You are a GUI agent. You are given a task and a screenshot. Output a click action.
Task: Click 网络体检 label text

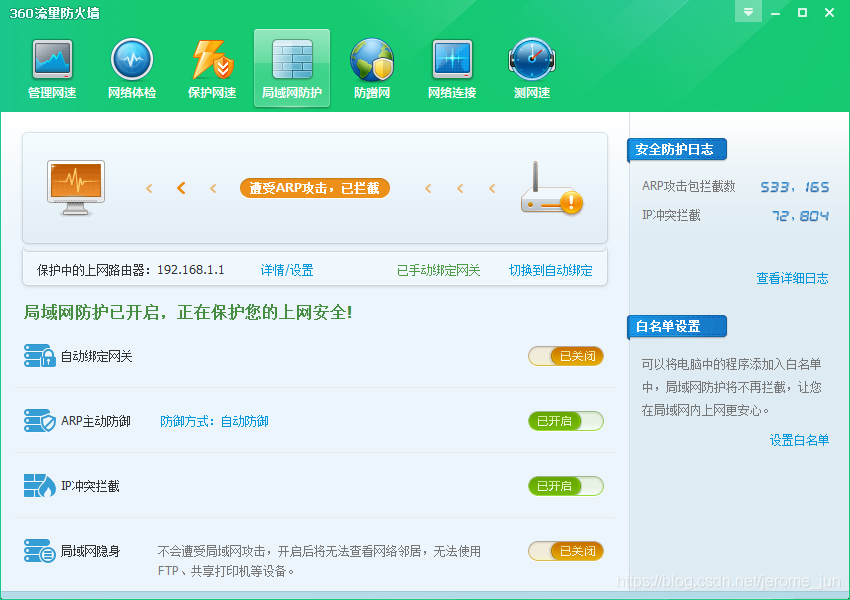132,93
